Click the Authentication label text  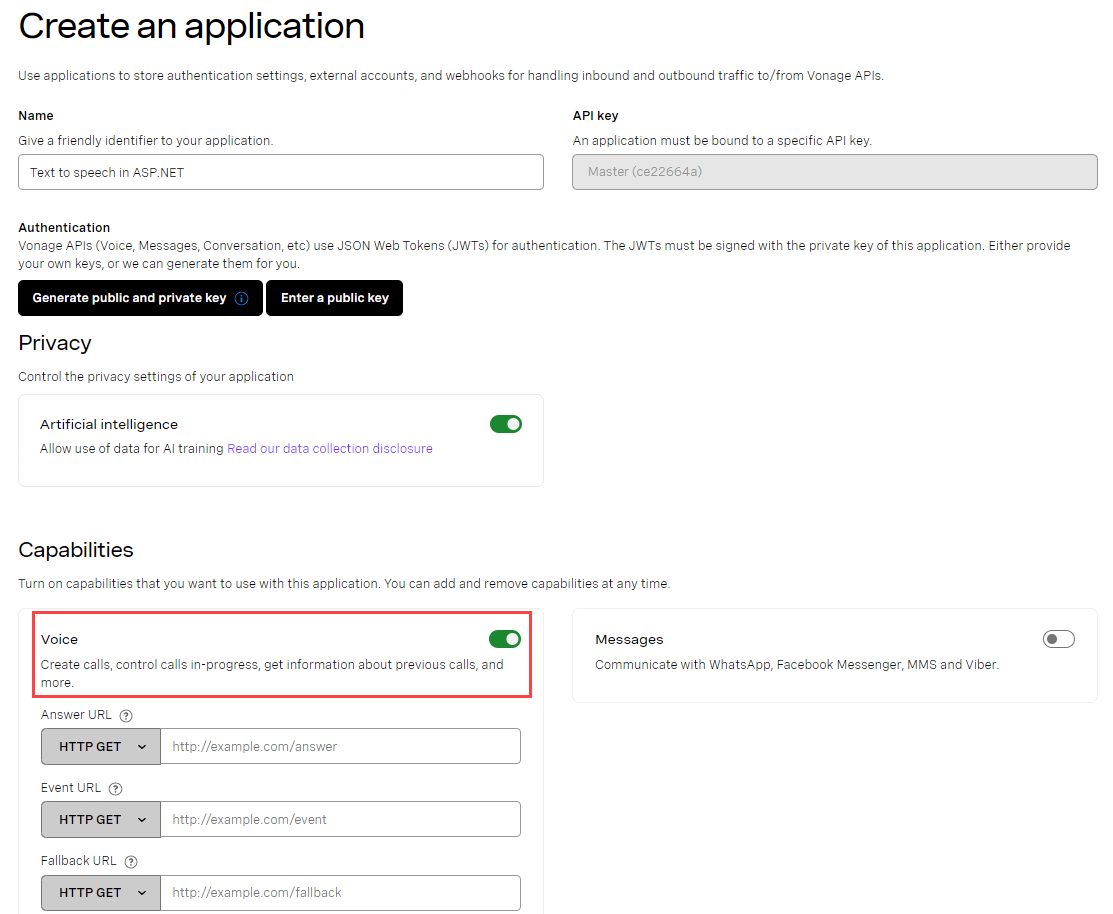tap(65, 228)
